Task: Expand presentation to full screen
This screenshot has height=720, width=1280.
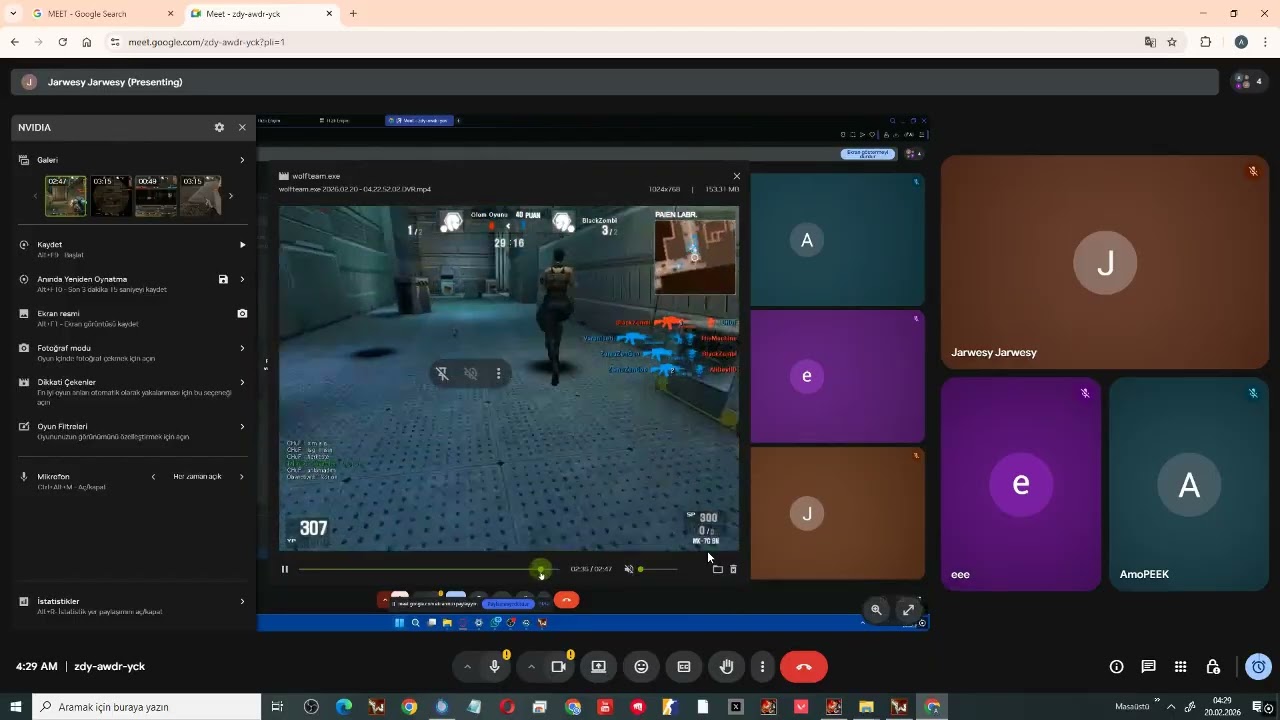Action: coord(908,610)
